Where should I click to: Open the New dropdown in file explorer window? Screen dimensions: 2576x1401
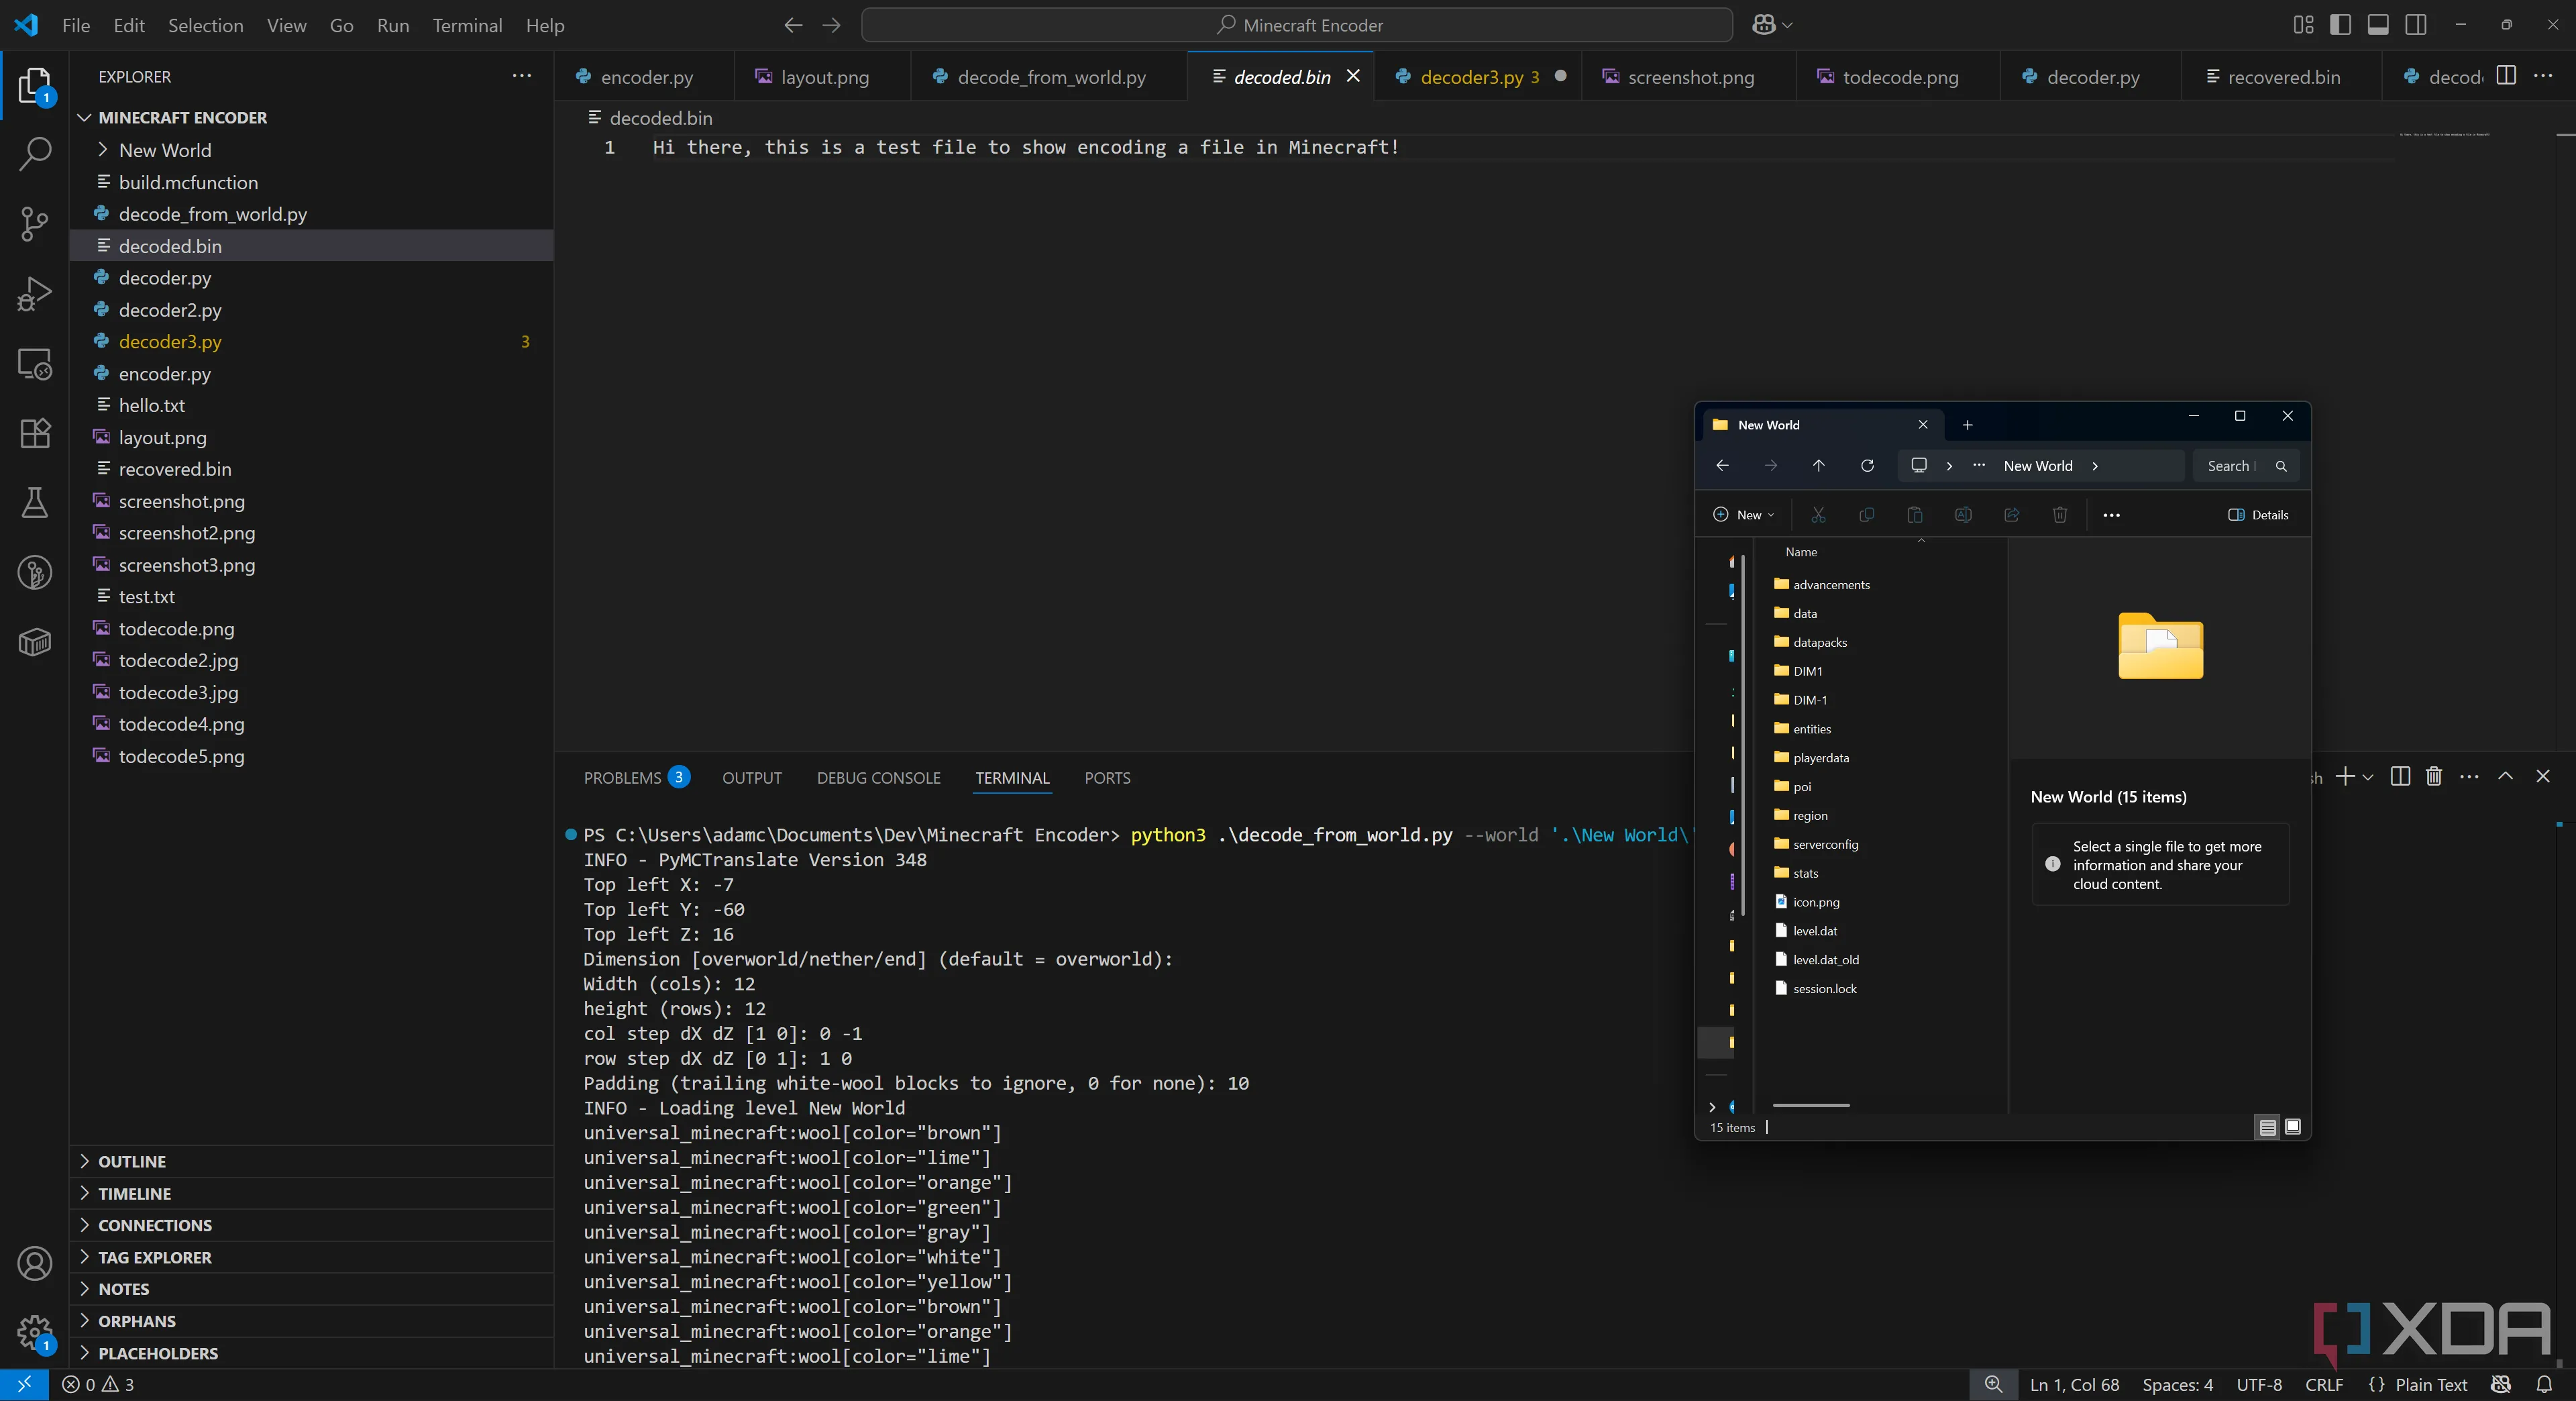1744,515
